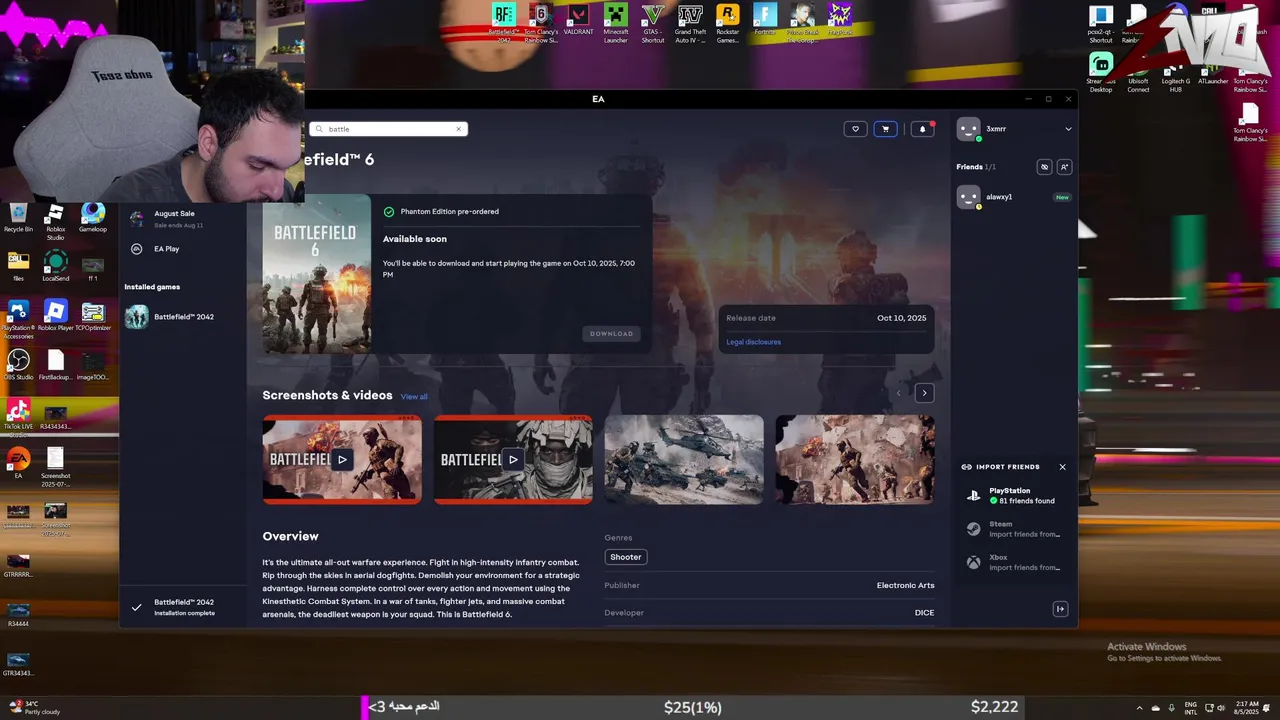Click the Grand Theft Auto IV desktop icon
This screenshot has height=720, width=1280.
pyautogui.click(x=690, y=22)
